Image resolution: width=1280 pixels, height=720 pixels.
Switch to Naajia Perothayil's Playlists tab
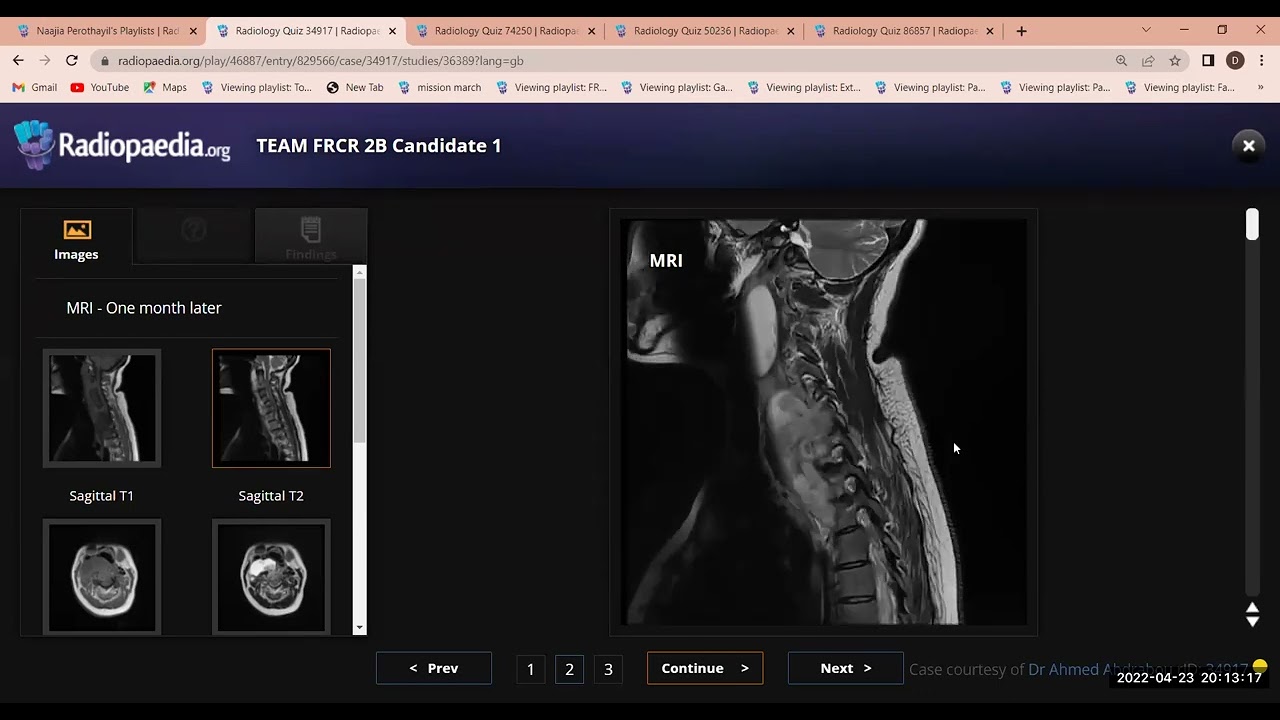107,31
